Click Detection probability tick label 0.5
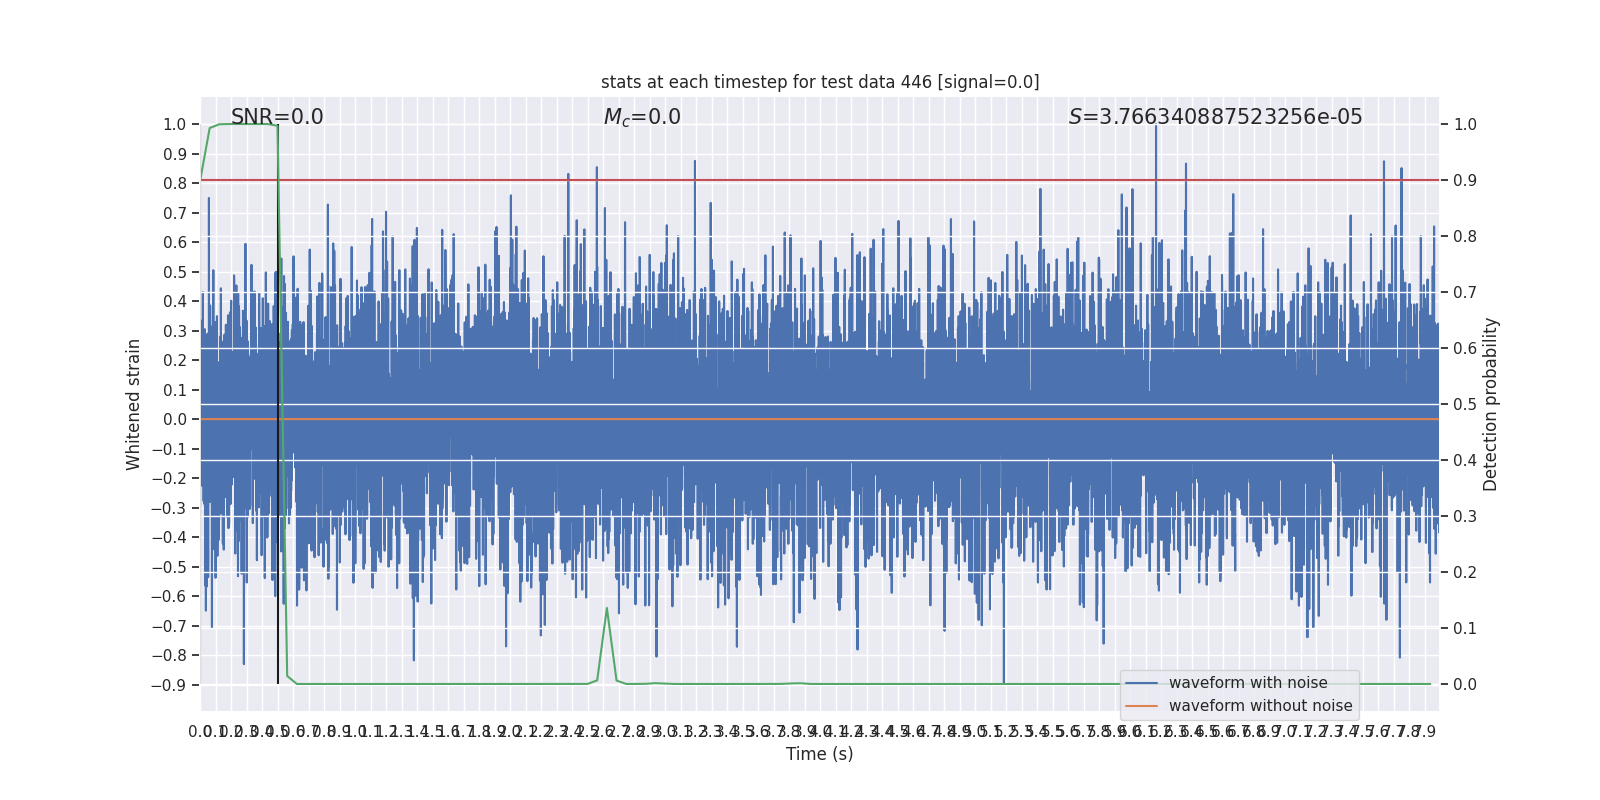The height and width of the screenshot is (800, 1600). pos(1465,405)
